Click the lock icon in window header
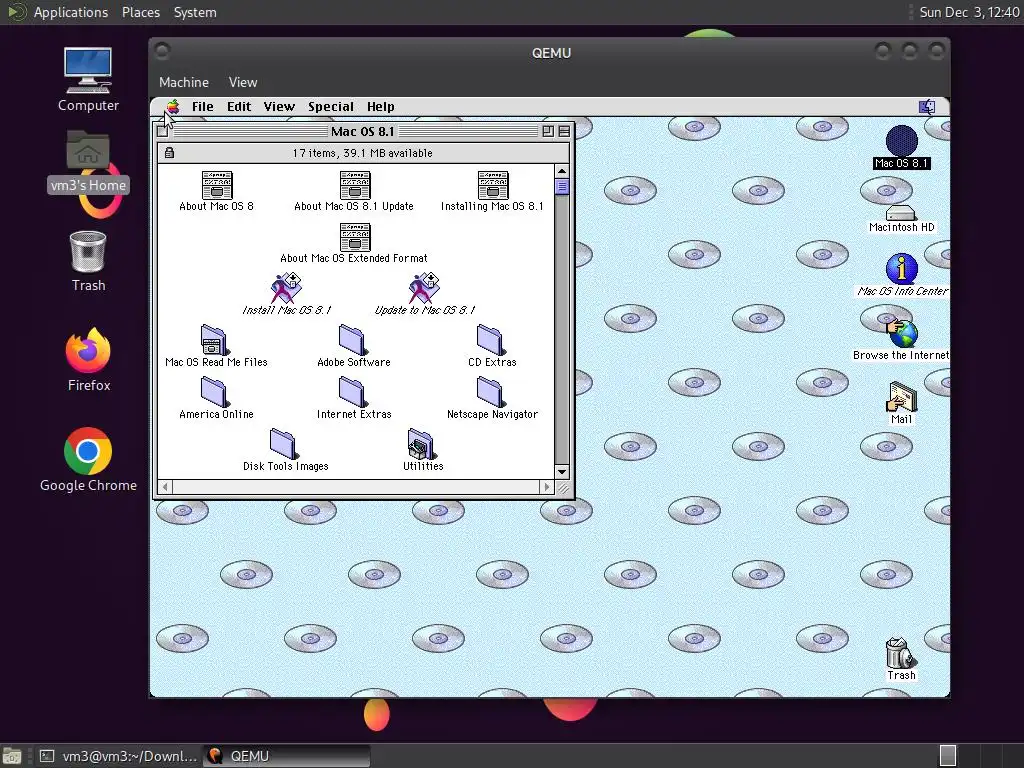Screen dimensions: 1024x768 point(169,153)
